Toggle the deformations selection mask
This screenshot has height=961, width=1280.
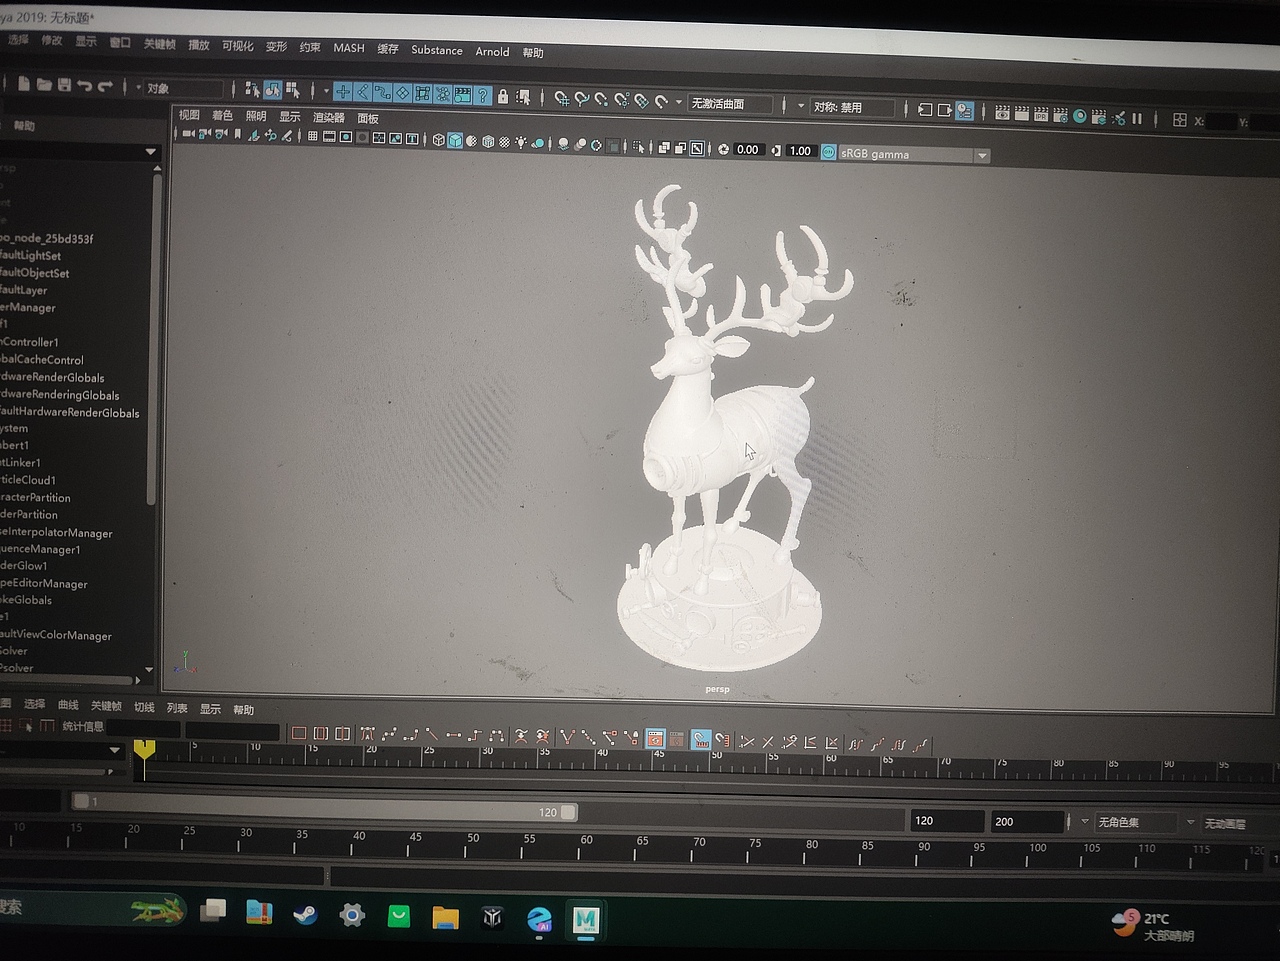[x=422, y=94]
